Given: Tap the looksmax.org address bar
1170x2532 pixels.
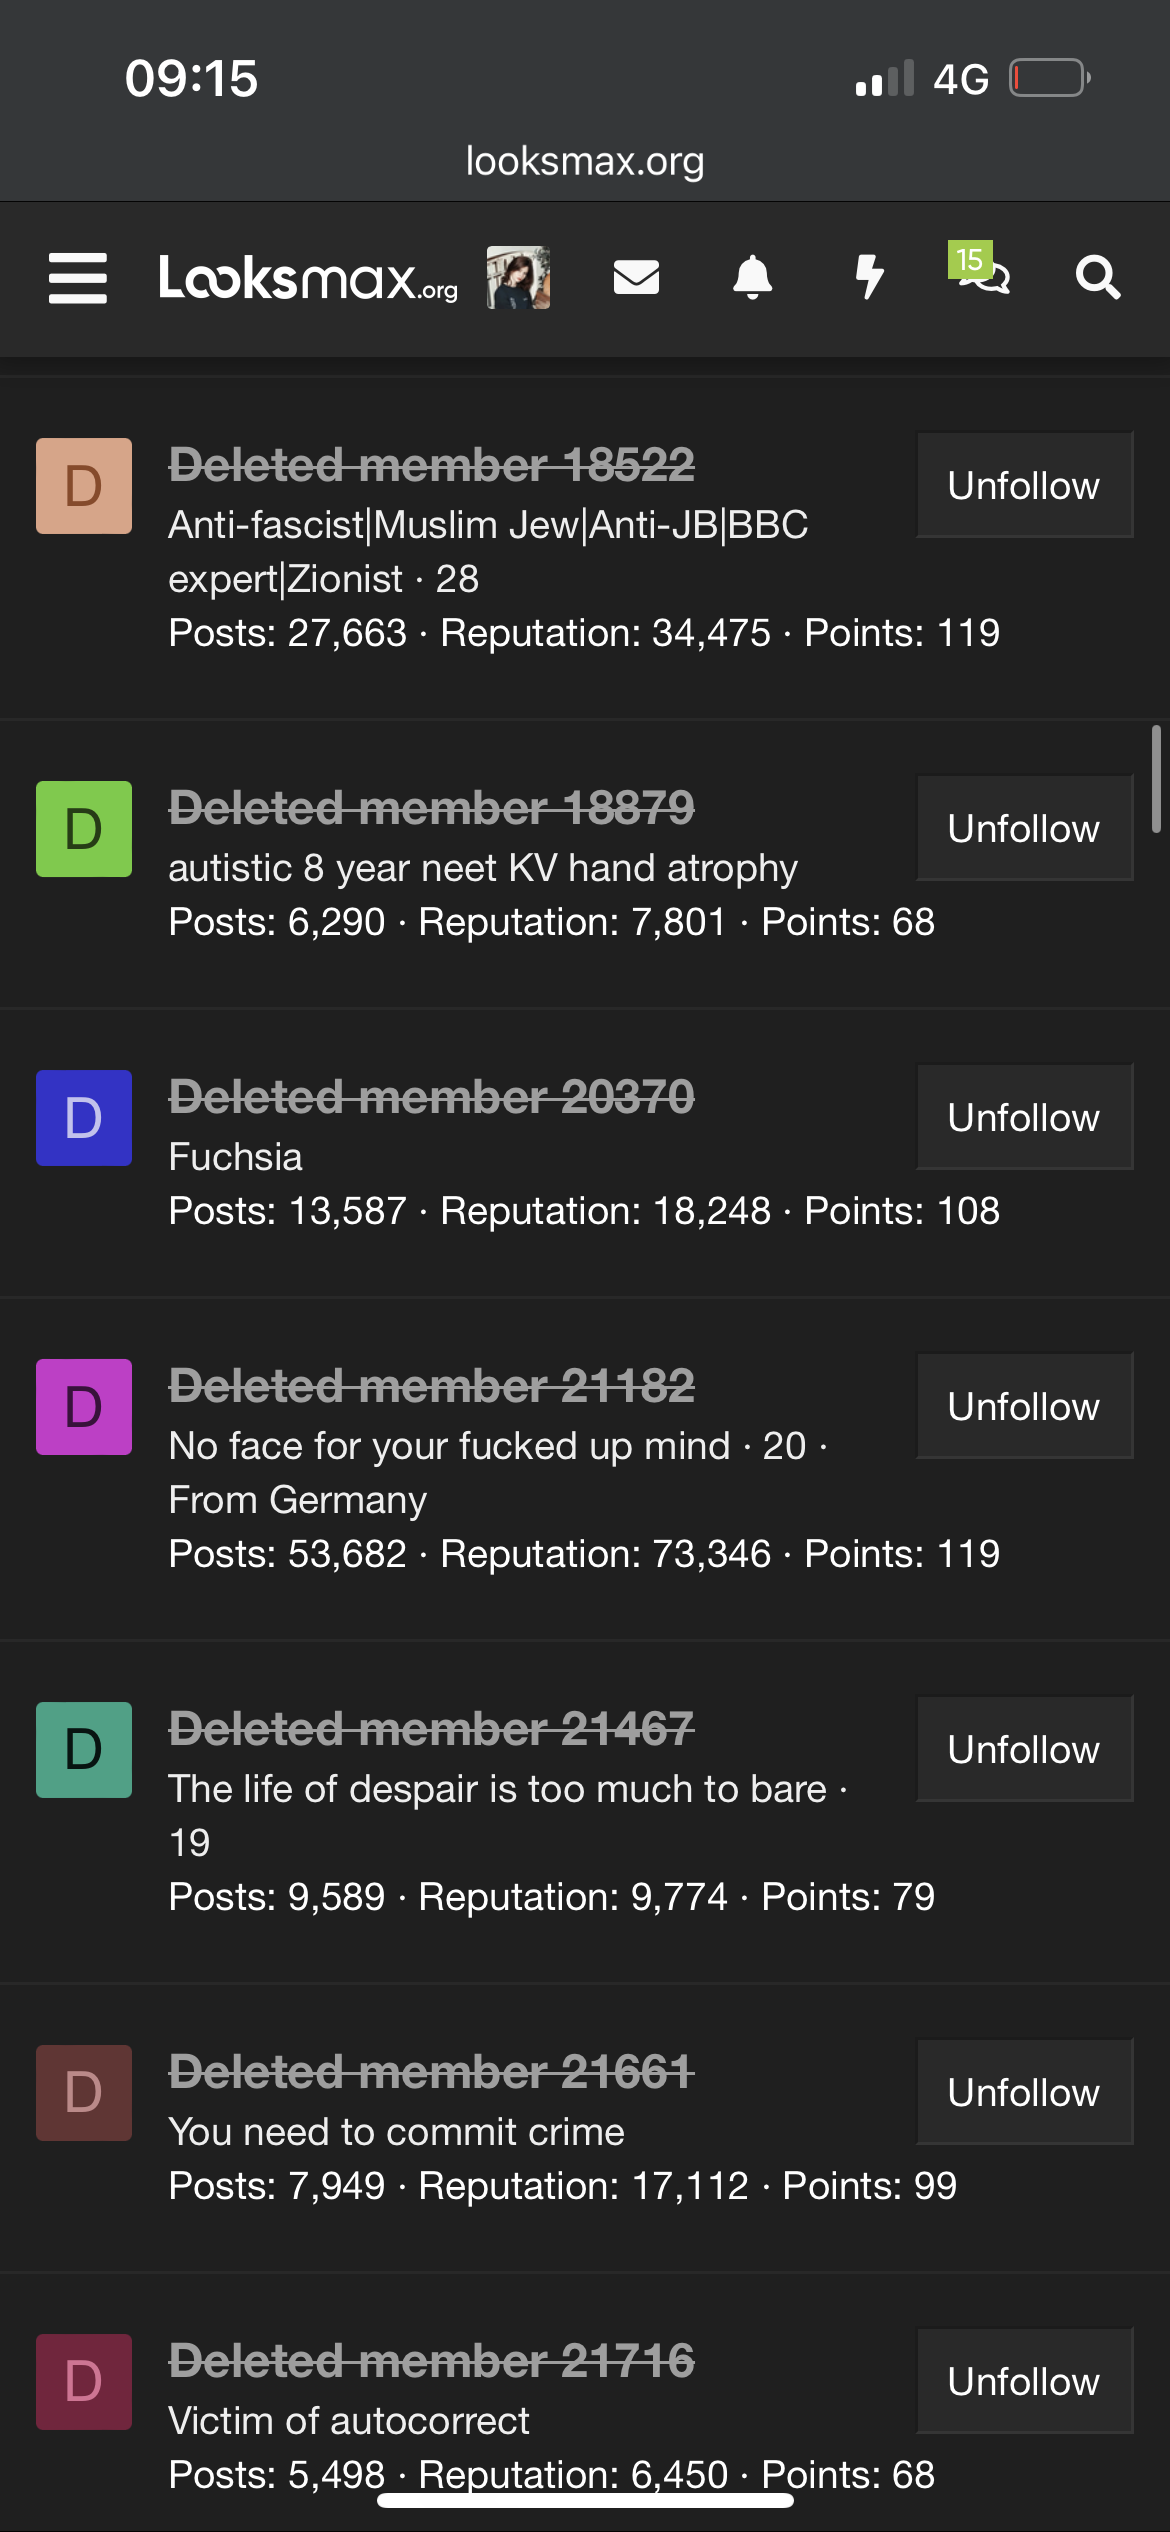Looking at the screenshot, I should click(585, 161).
